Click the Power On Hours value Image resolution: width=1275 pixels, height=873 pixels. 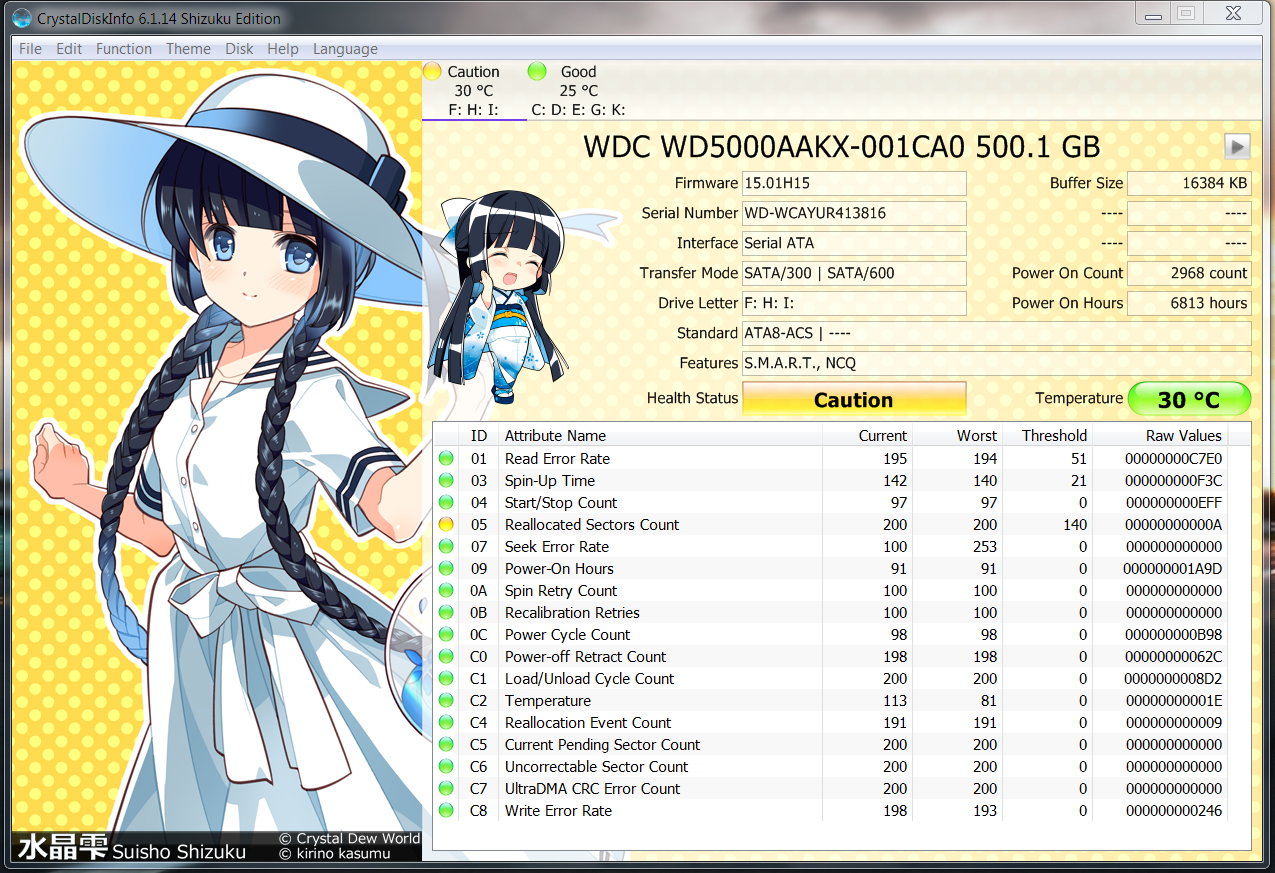pyautogui.click(x=1189, y=303)
